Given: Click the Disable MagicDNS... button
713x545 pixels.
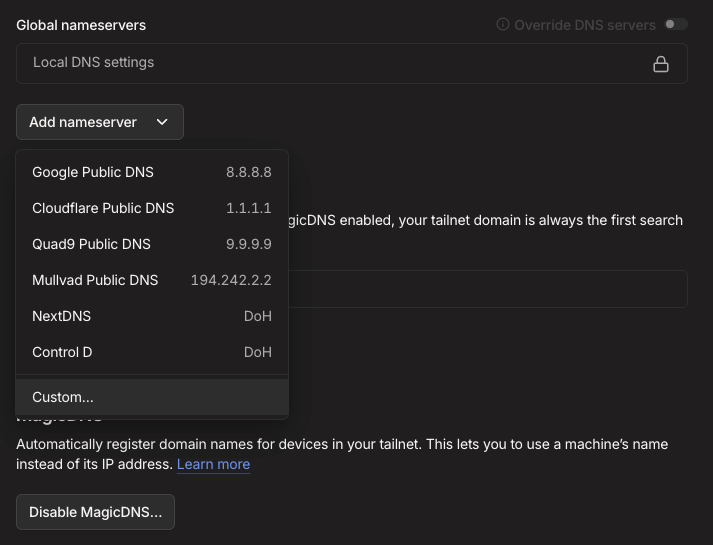Looking at the screenshot, I should tap(95, 512).
